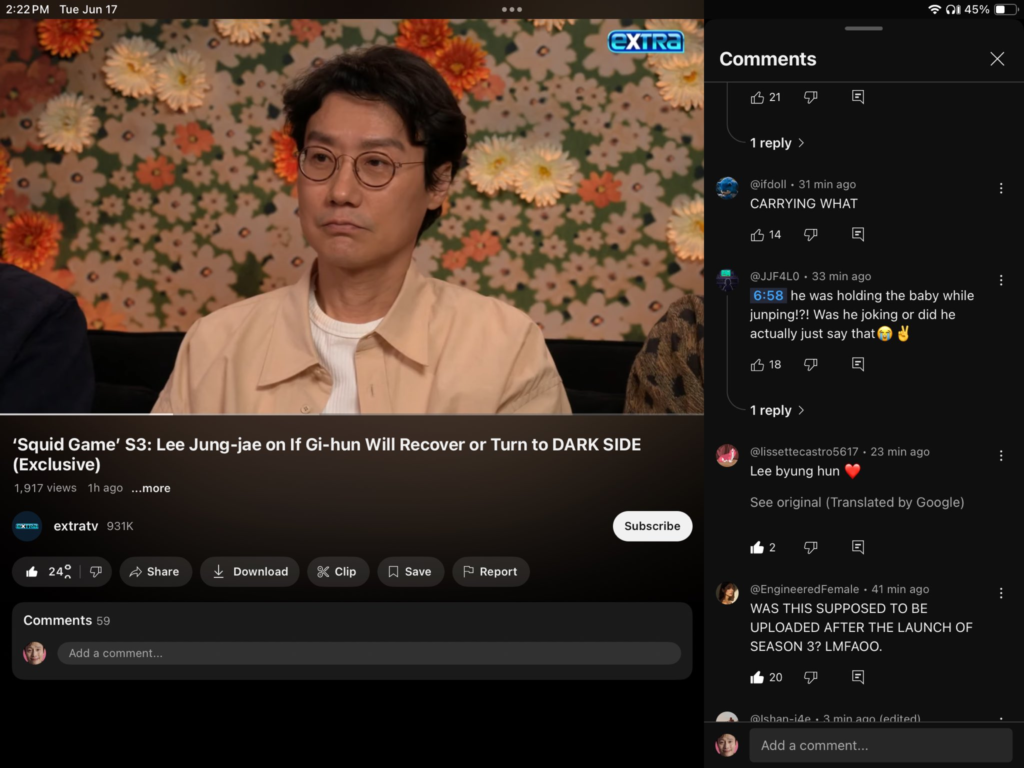The width and height of the screenshot is (1024, 768).
Task: Subscribe to extratv channel
Action: 652,526
